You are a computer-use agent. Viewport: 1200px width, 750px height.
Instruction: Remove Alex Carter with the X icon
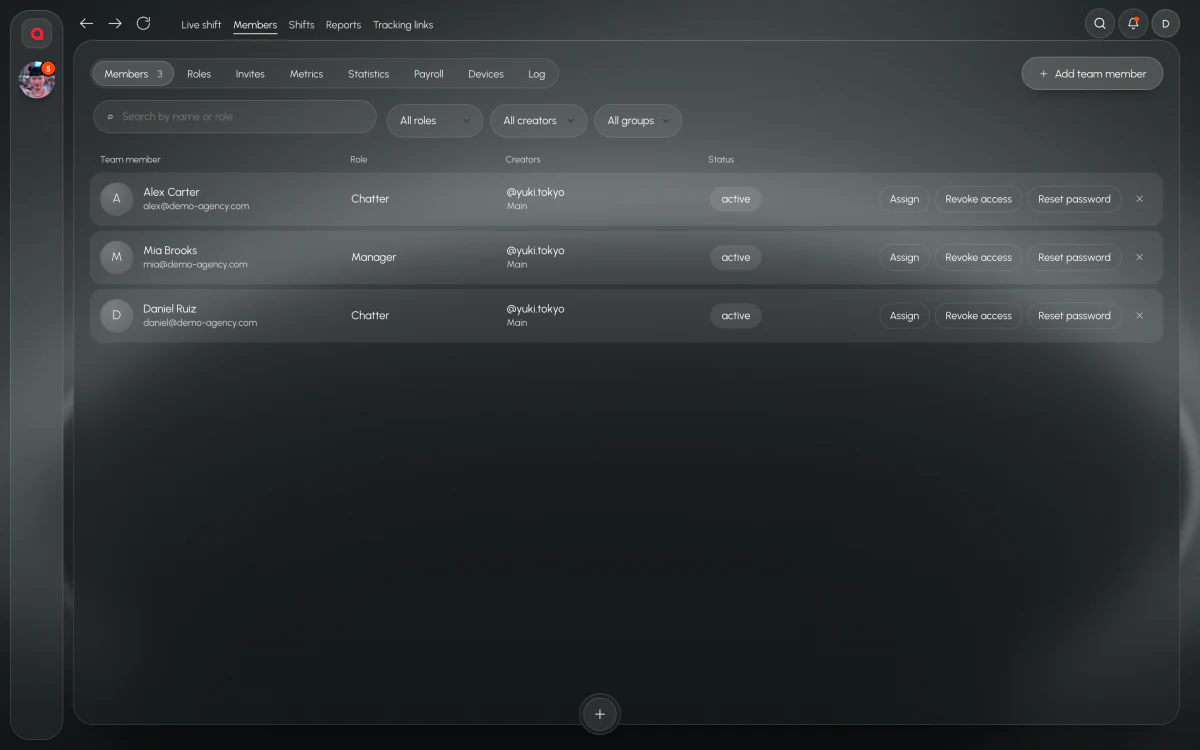1139,199
